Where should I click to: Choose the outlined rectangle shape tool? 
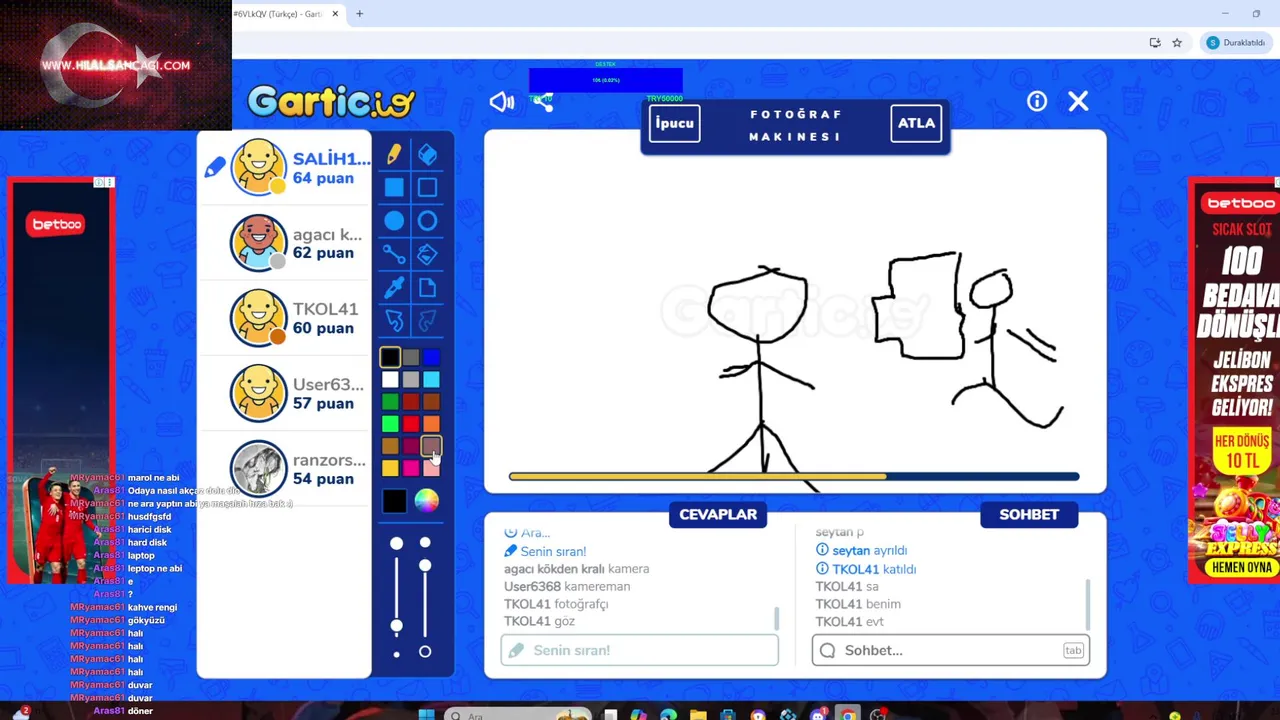coord(427,187)
